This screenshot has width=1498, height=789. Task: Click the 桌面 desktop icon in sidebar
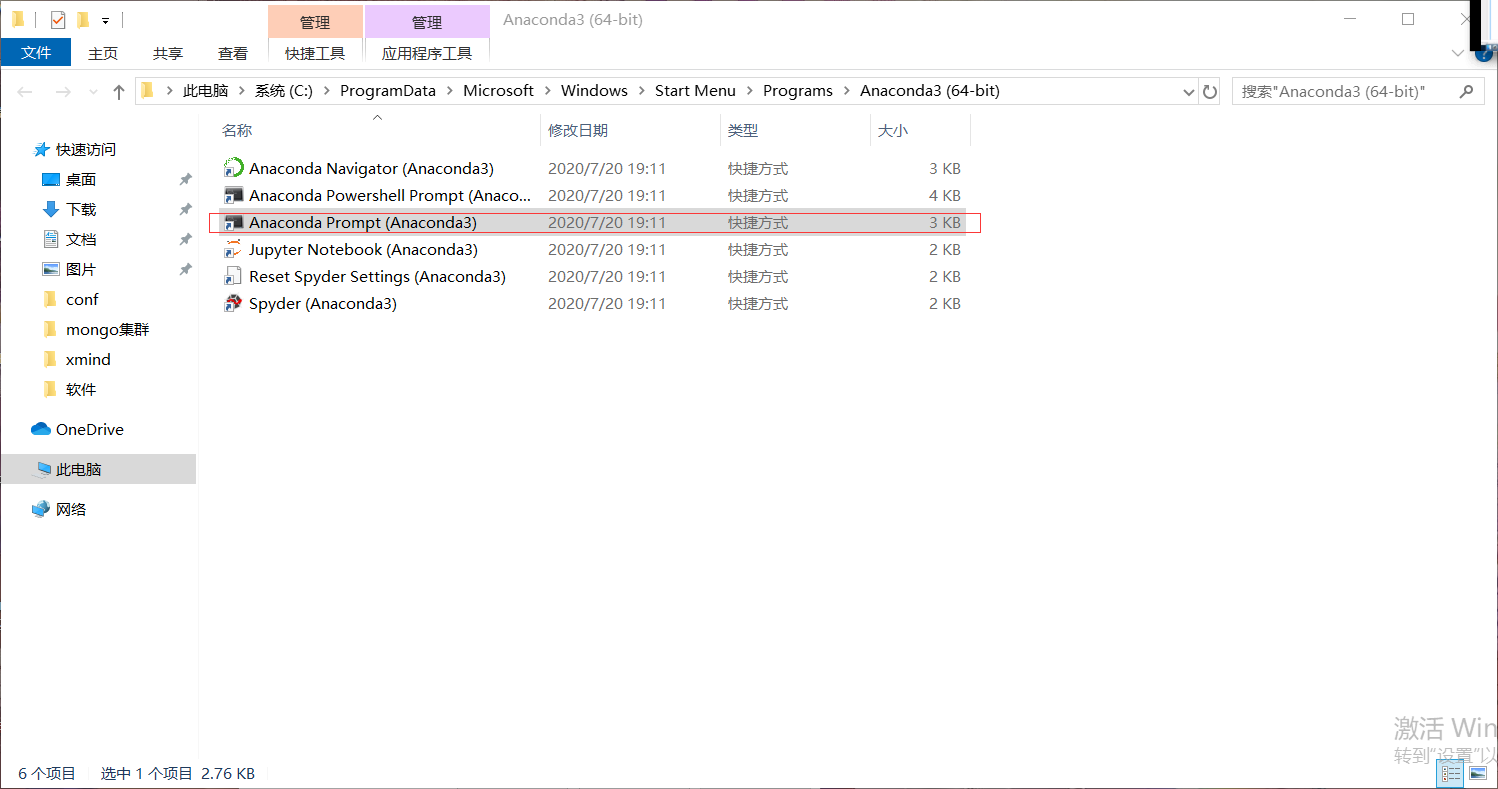tap(51, 179)
